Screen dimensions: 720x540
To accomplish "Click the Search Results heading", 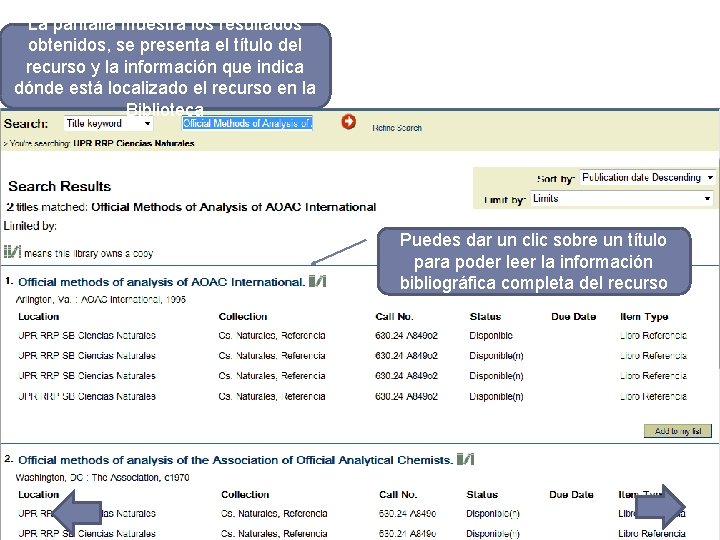I will point(60,186).
